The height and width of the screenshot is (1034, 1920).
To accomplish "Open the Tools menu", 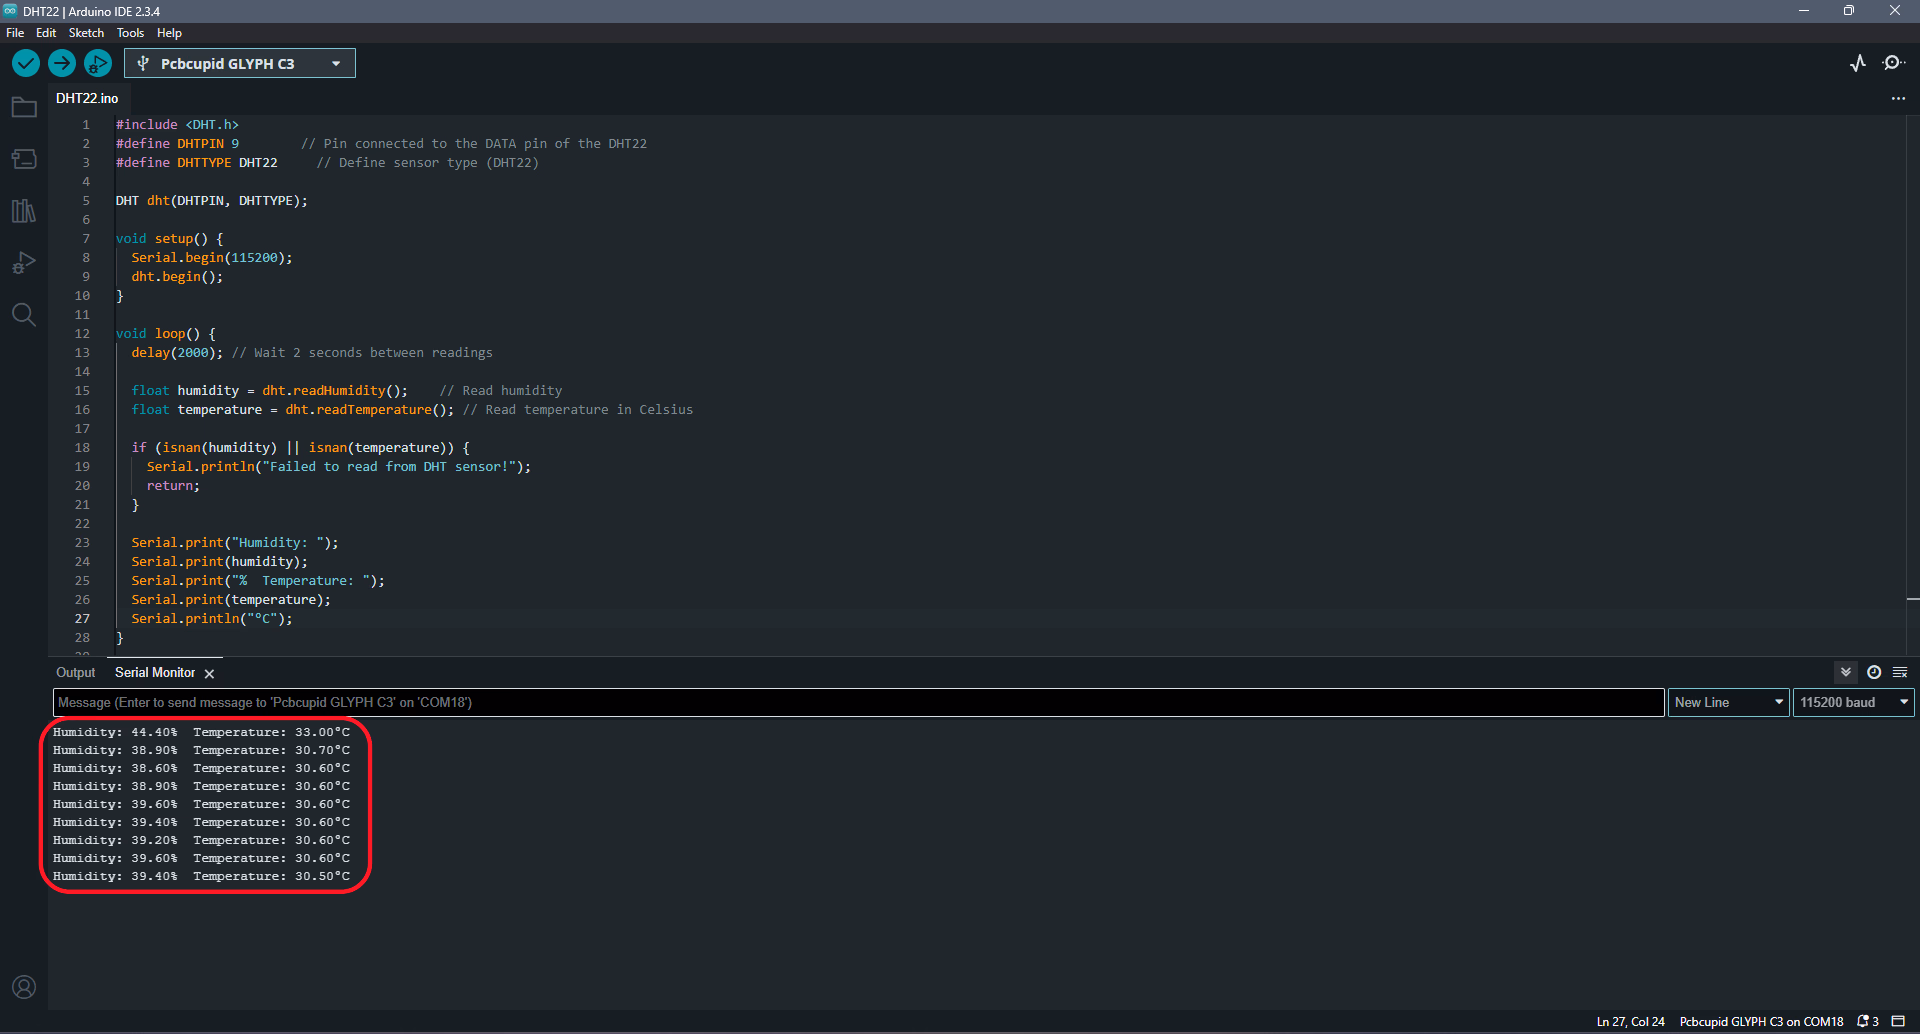I will [x=130, y=32].
